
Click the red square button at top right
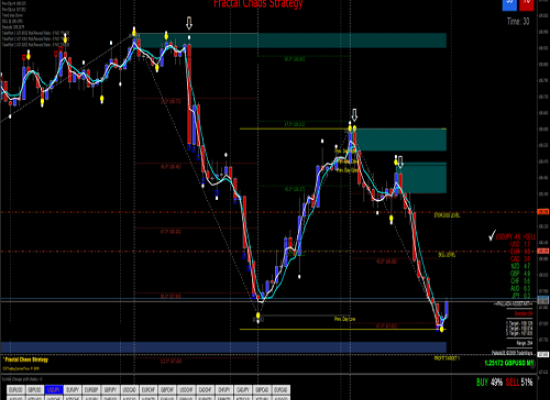(526, 5)
